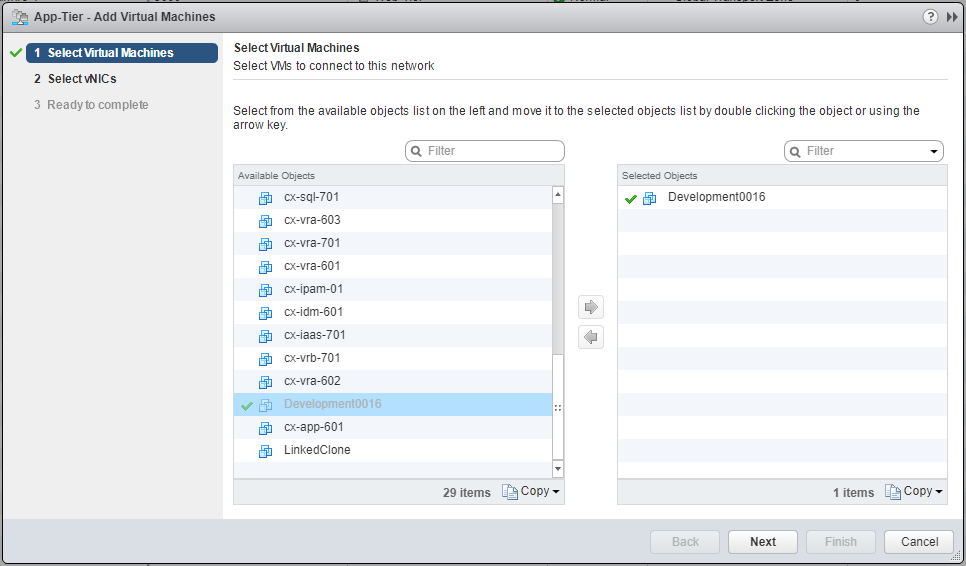Click the right arrow to add selected VM
Image resolution: width=966 pixels, height=566 pixels.
591,307
